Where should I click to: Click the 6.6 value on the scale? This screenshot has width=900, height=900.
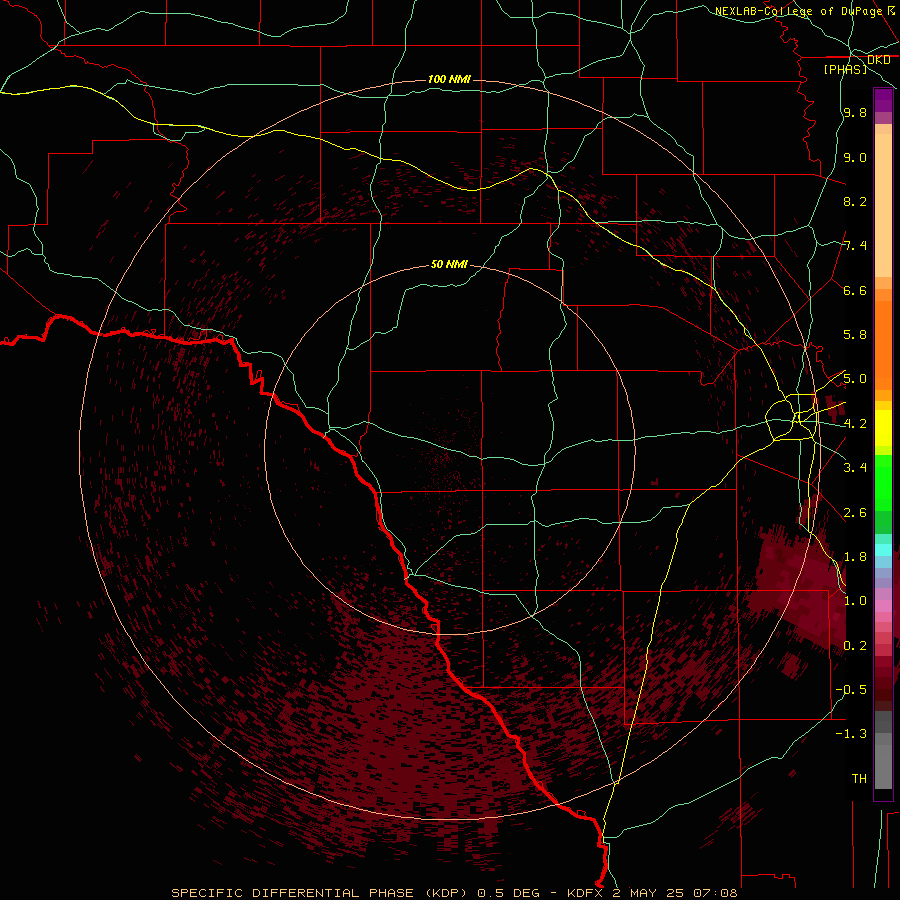855,290
